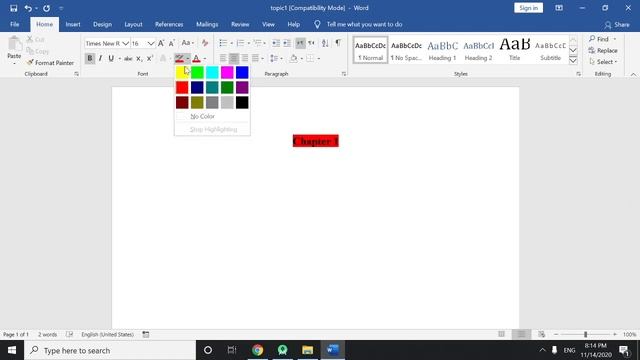The height and width of the screenshot is (360, 640).
Task: Switch to Review tab
Action: point(240,24)
